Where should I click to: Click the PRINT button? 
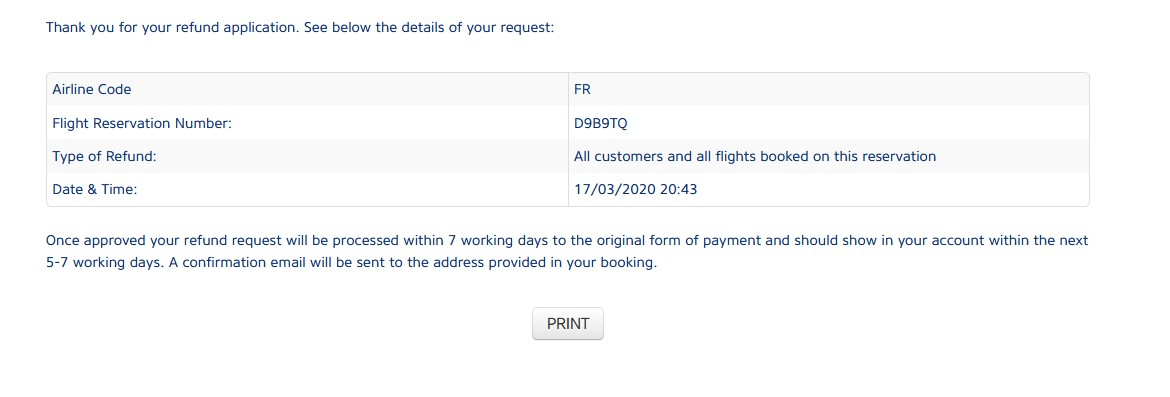point(568,324)
